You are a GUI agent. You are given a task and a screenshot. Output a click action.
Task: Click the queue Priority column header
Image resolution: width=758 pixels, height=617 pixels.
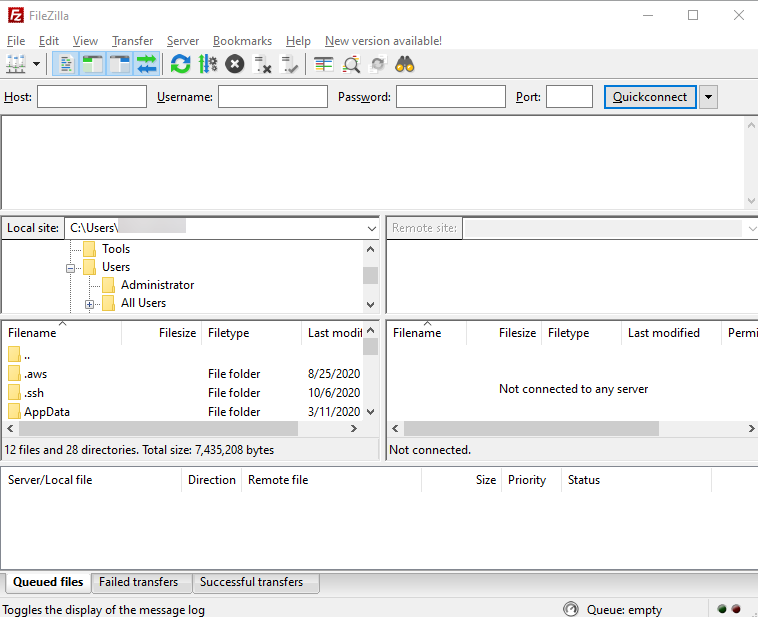pos(531,480)
